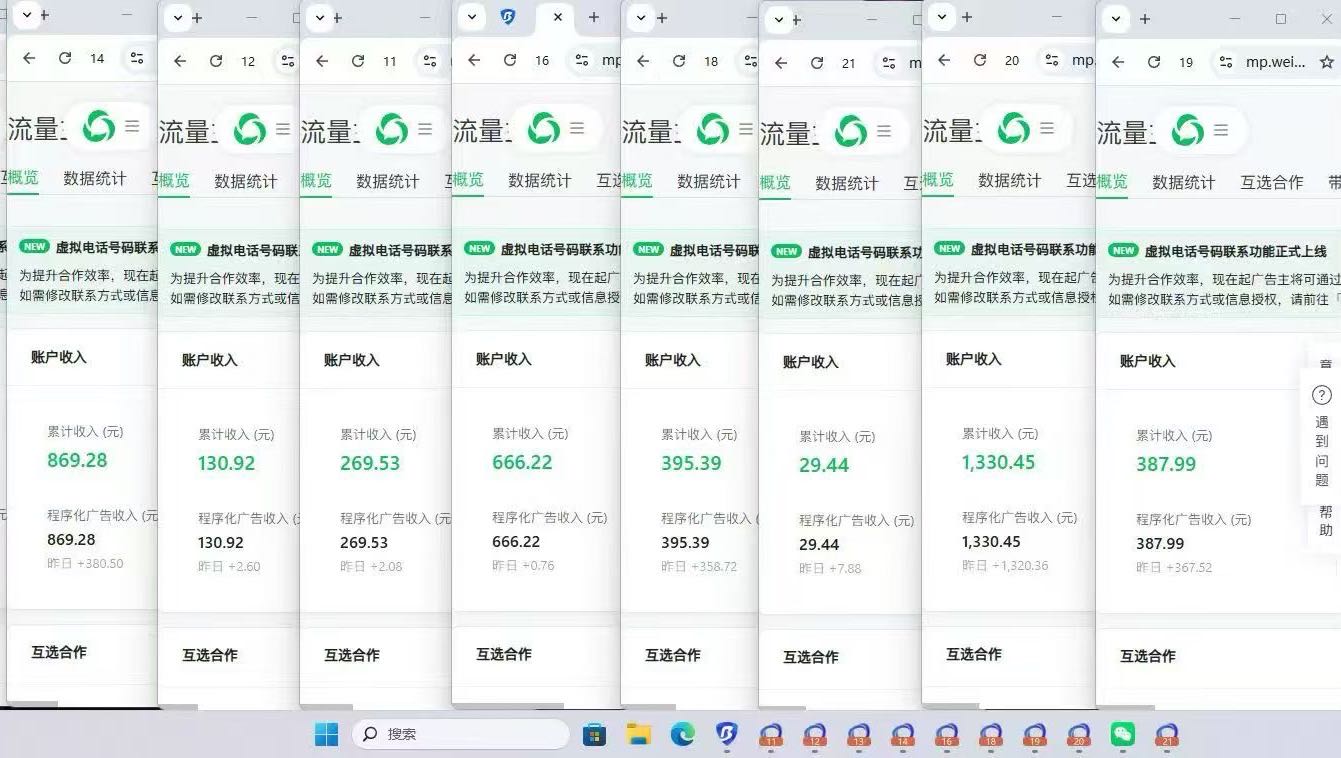Open File Explorer from the taskbar
Screen dimensions: 1341x758
[x=638, y=733]
